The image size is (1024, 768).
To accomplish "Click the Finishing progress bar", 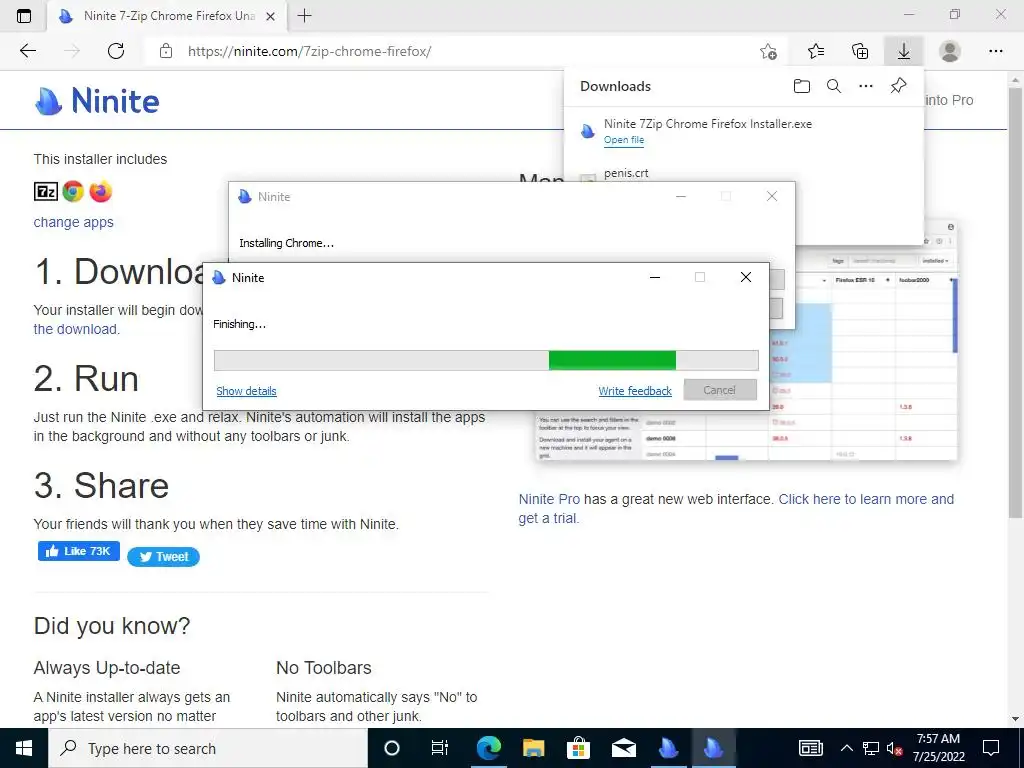I will click(486, 360).
